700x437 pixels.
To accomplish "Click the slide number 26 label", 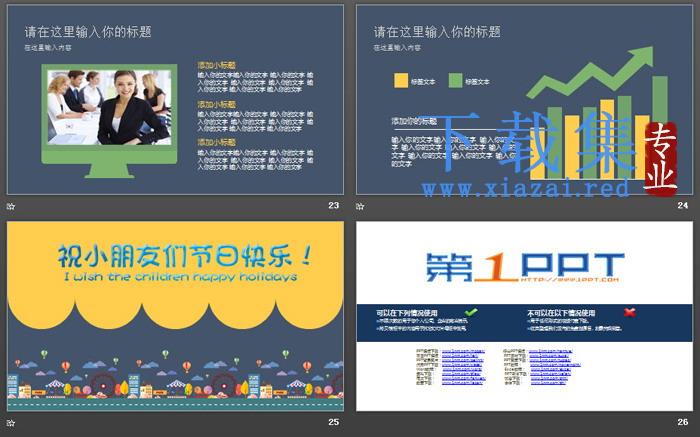I will point(683,422).
